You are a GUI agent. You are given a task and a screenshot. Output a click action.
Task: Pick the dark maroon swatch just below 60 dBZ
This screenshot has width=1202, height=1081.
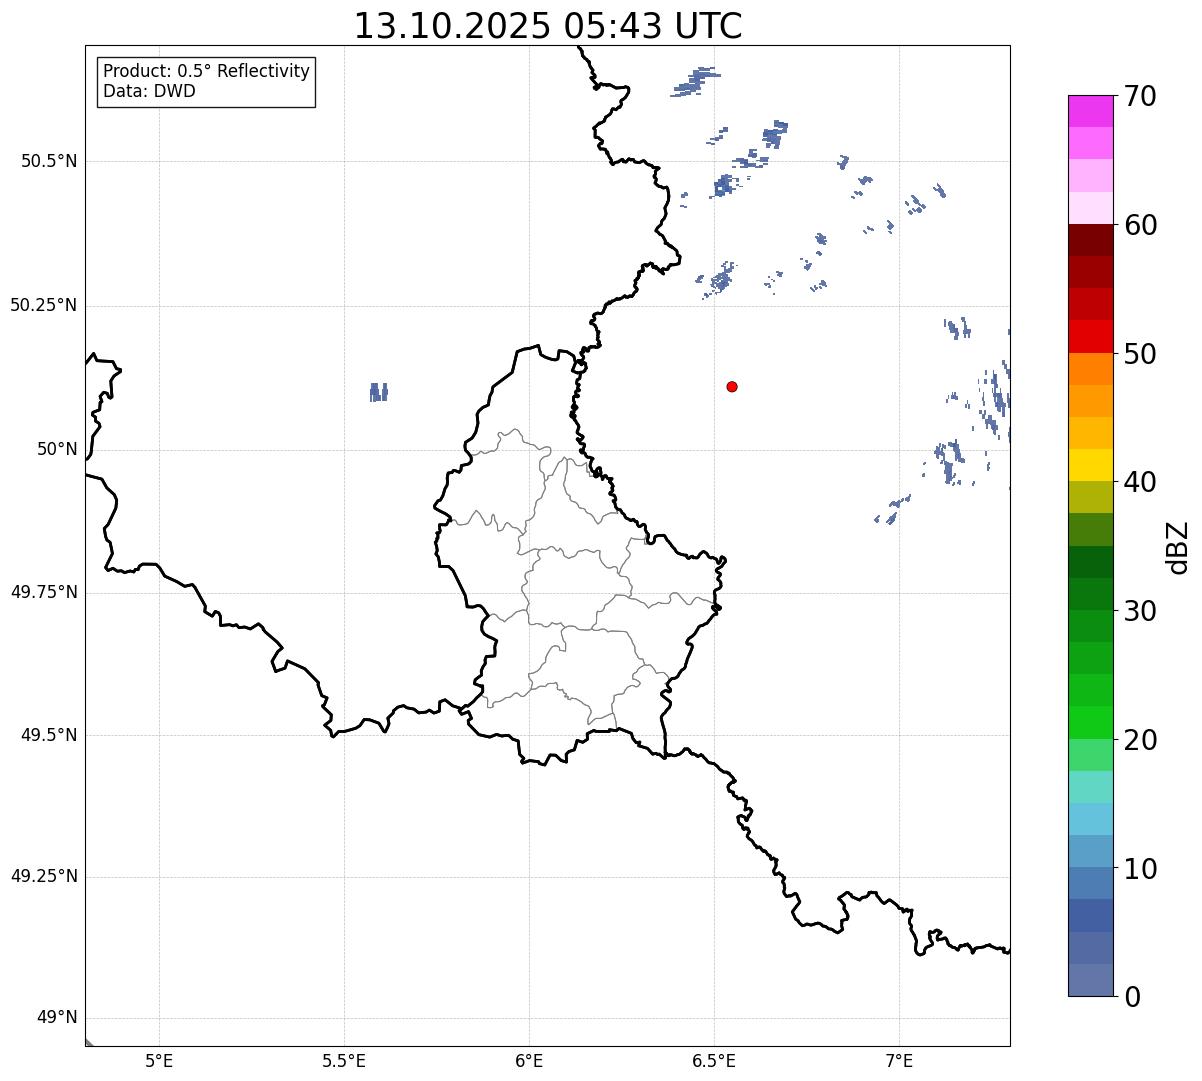[x=1090, y=240]
